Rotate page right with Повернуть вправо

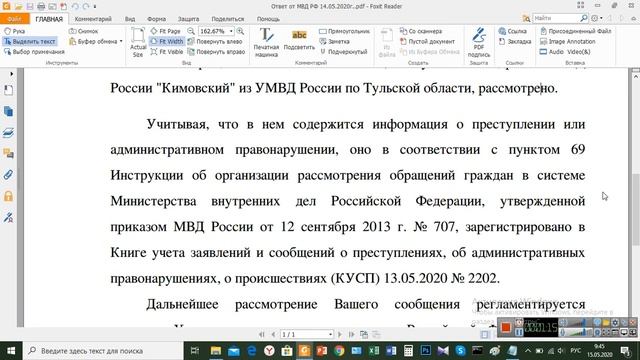[216, 52]
